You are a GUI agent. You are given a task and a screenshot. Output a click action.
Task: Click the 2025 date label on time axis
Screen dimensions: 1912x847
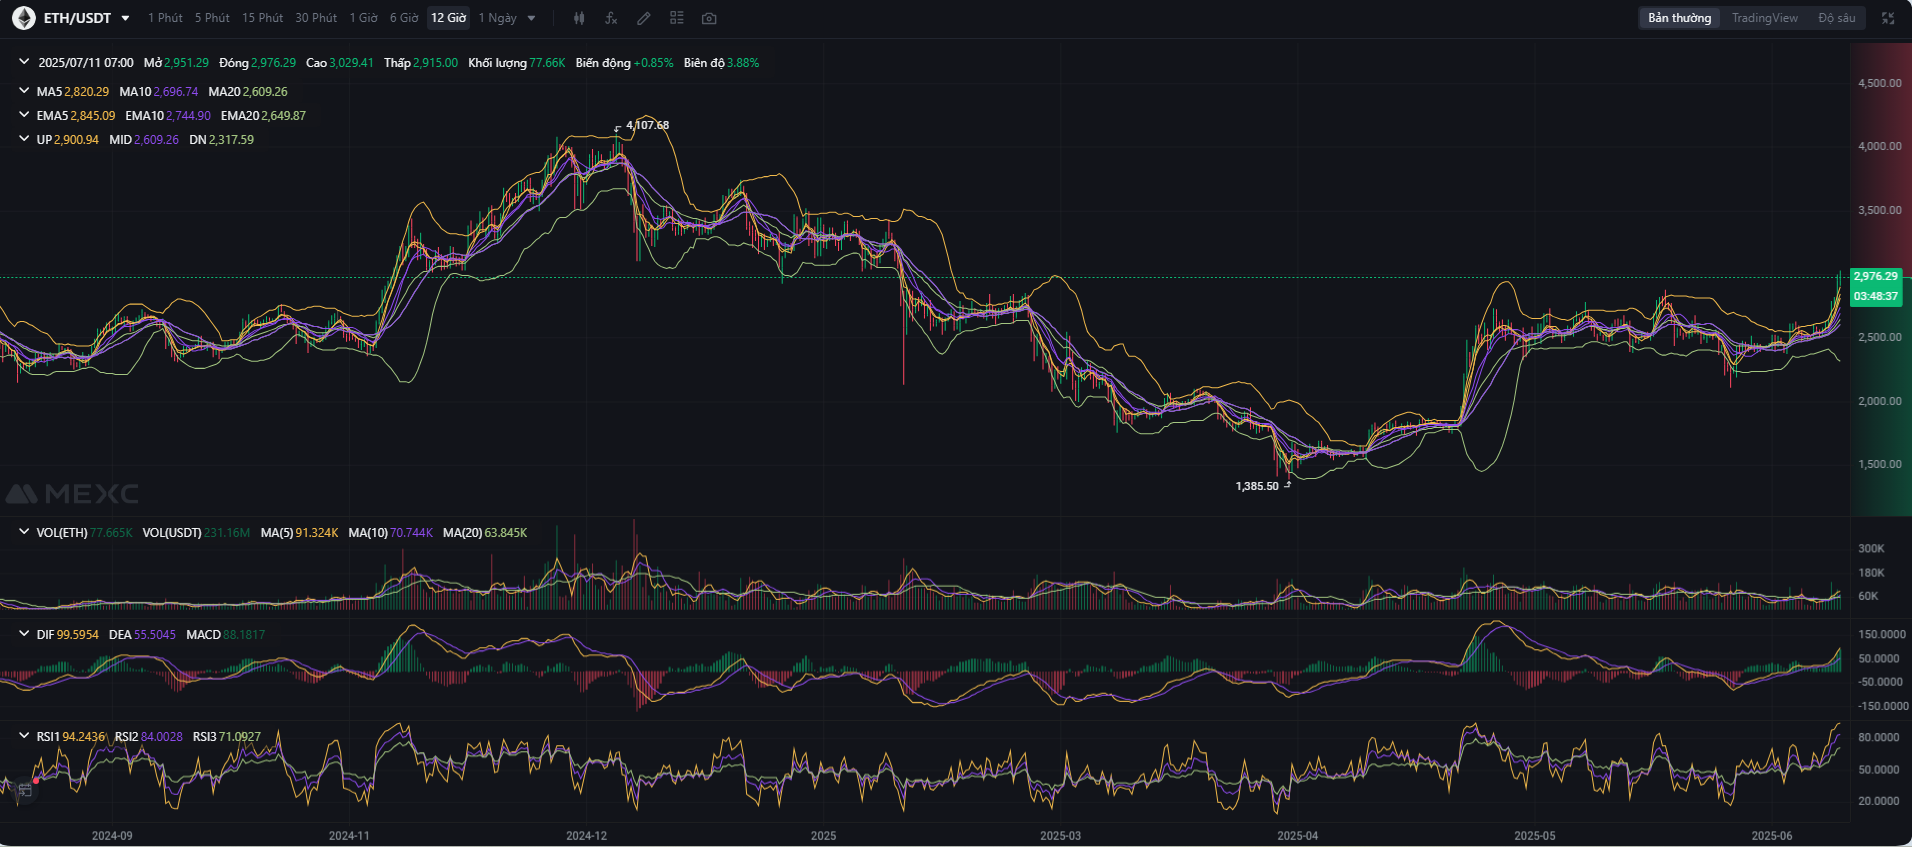823,835
